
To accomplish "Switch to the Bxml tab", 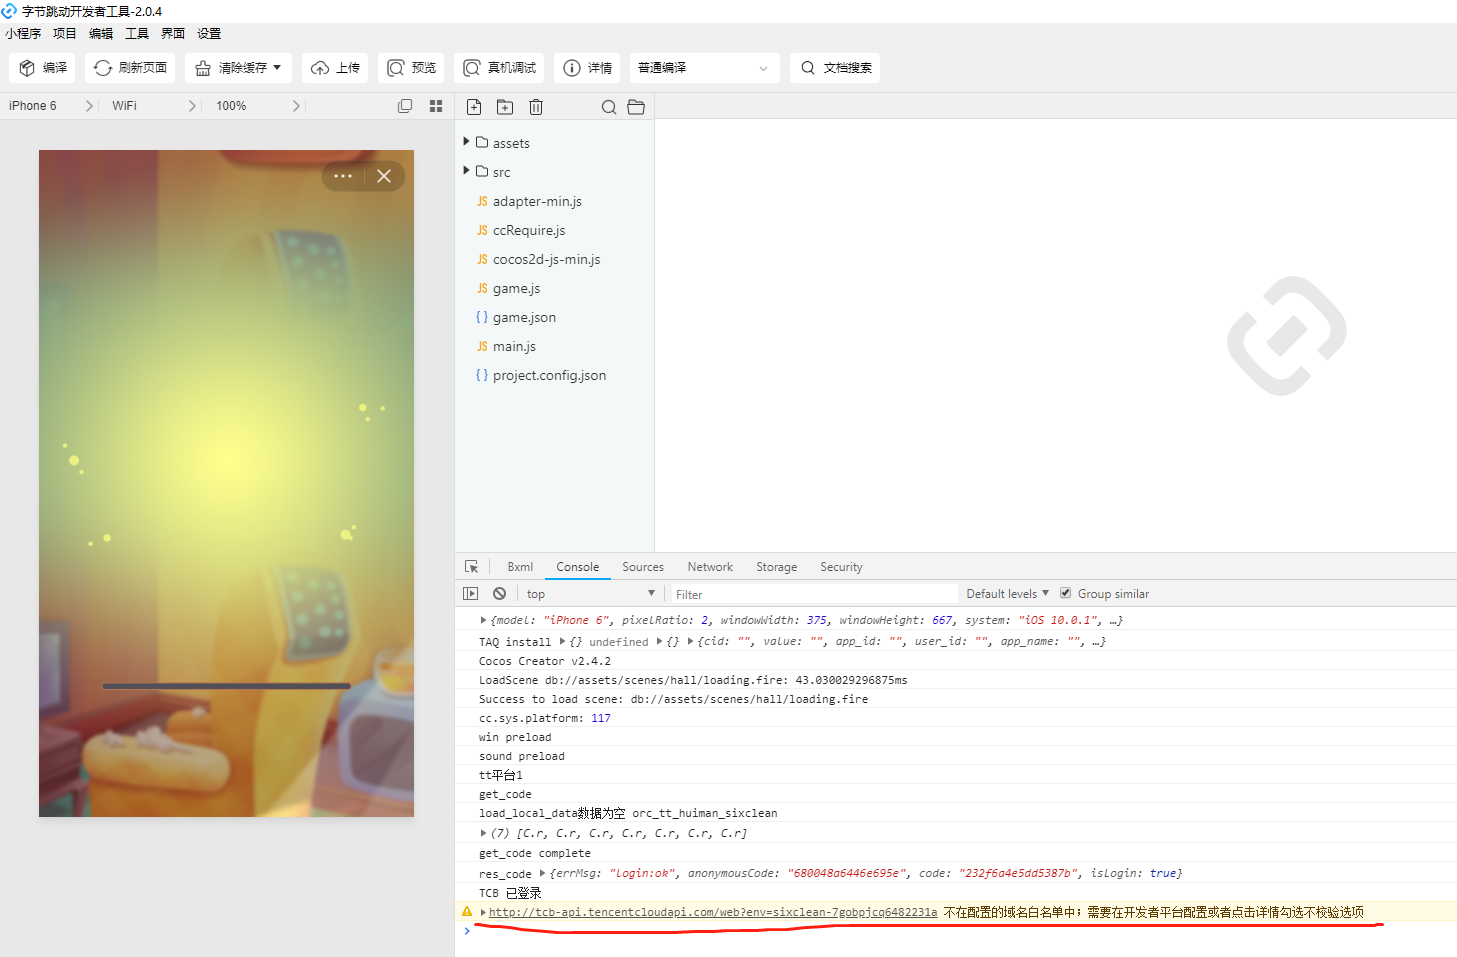I will (x=520, y=567).
